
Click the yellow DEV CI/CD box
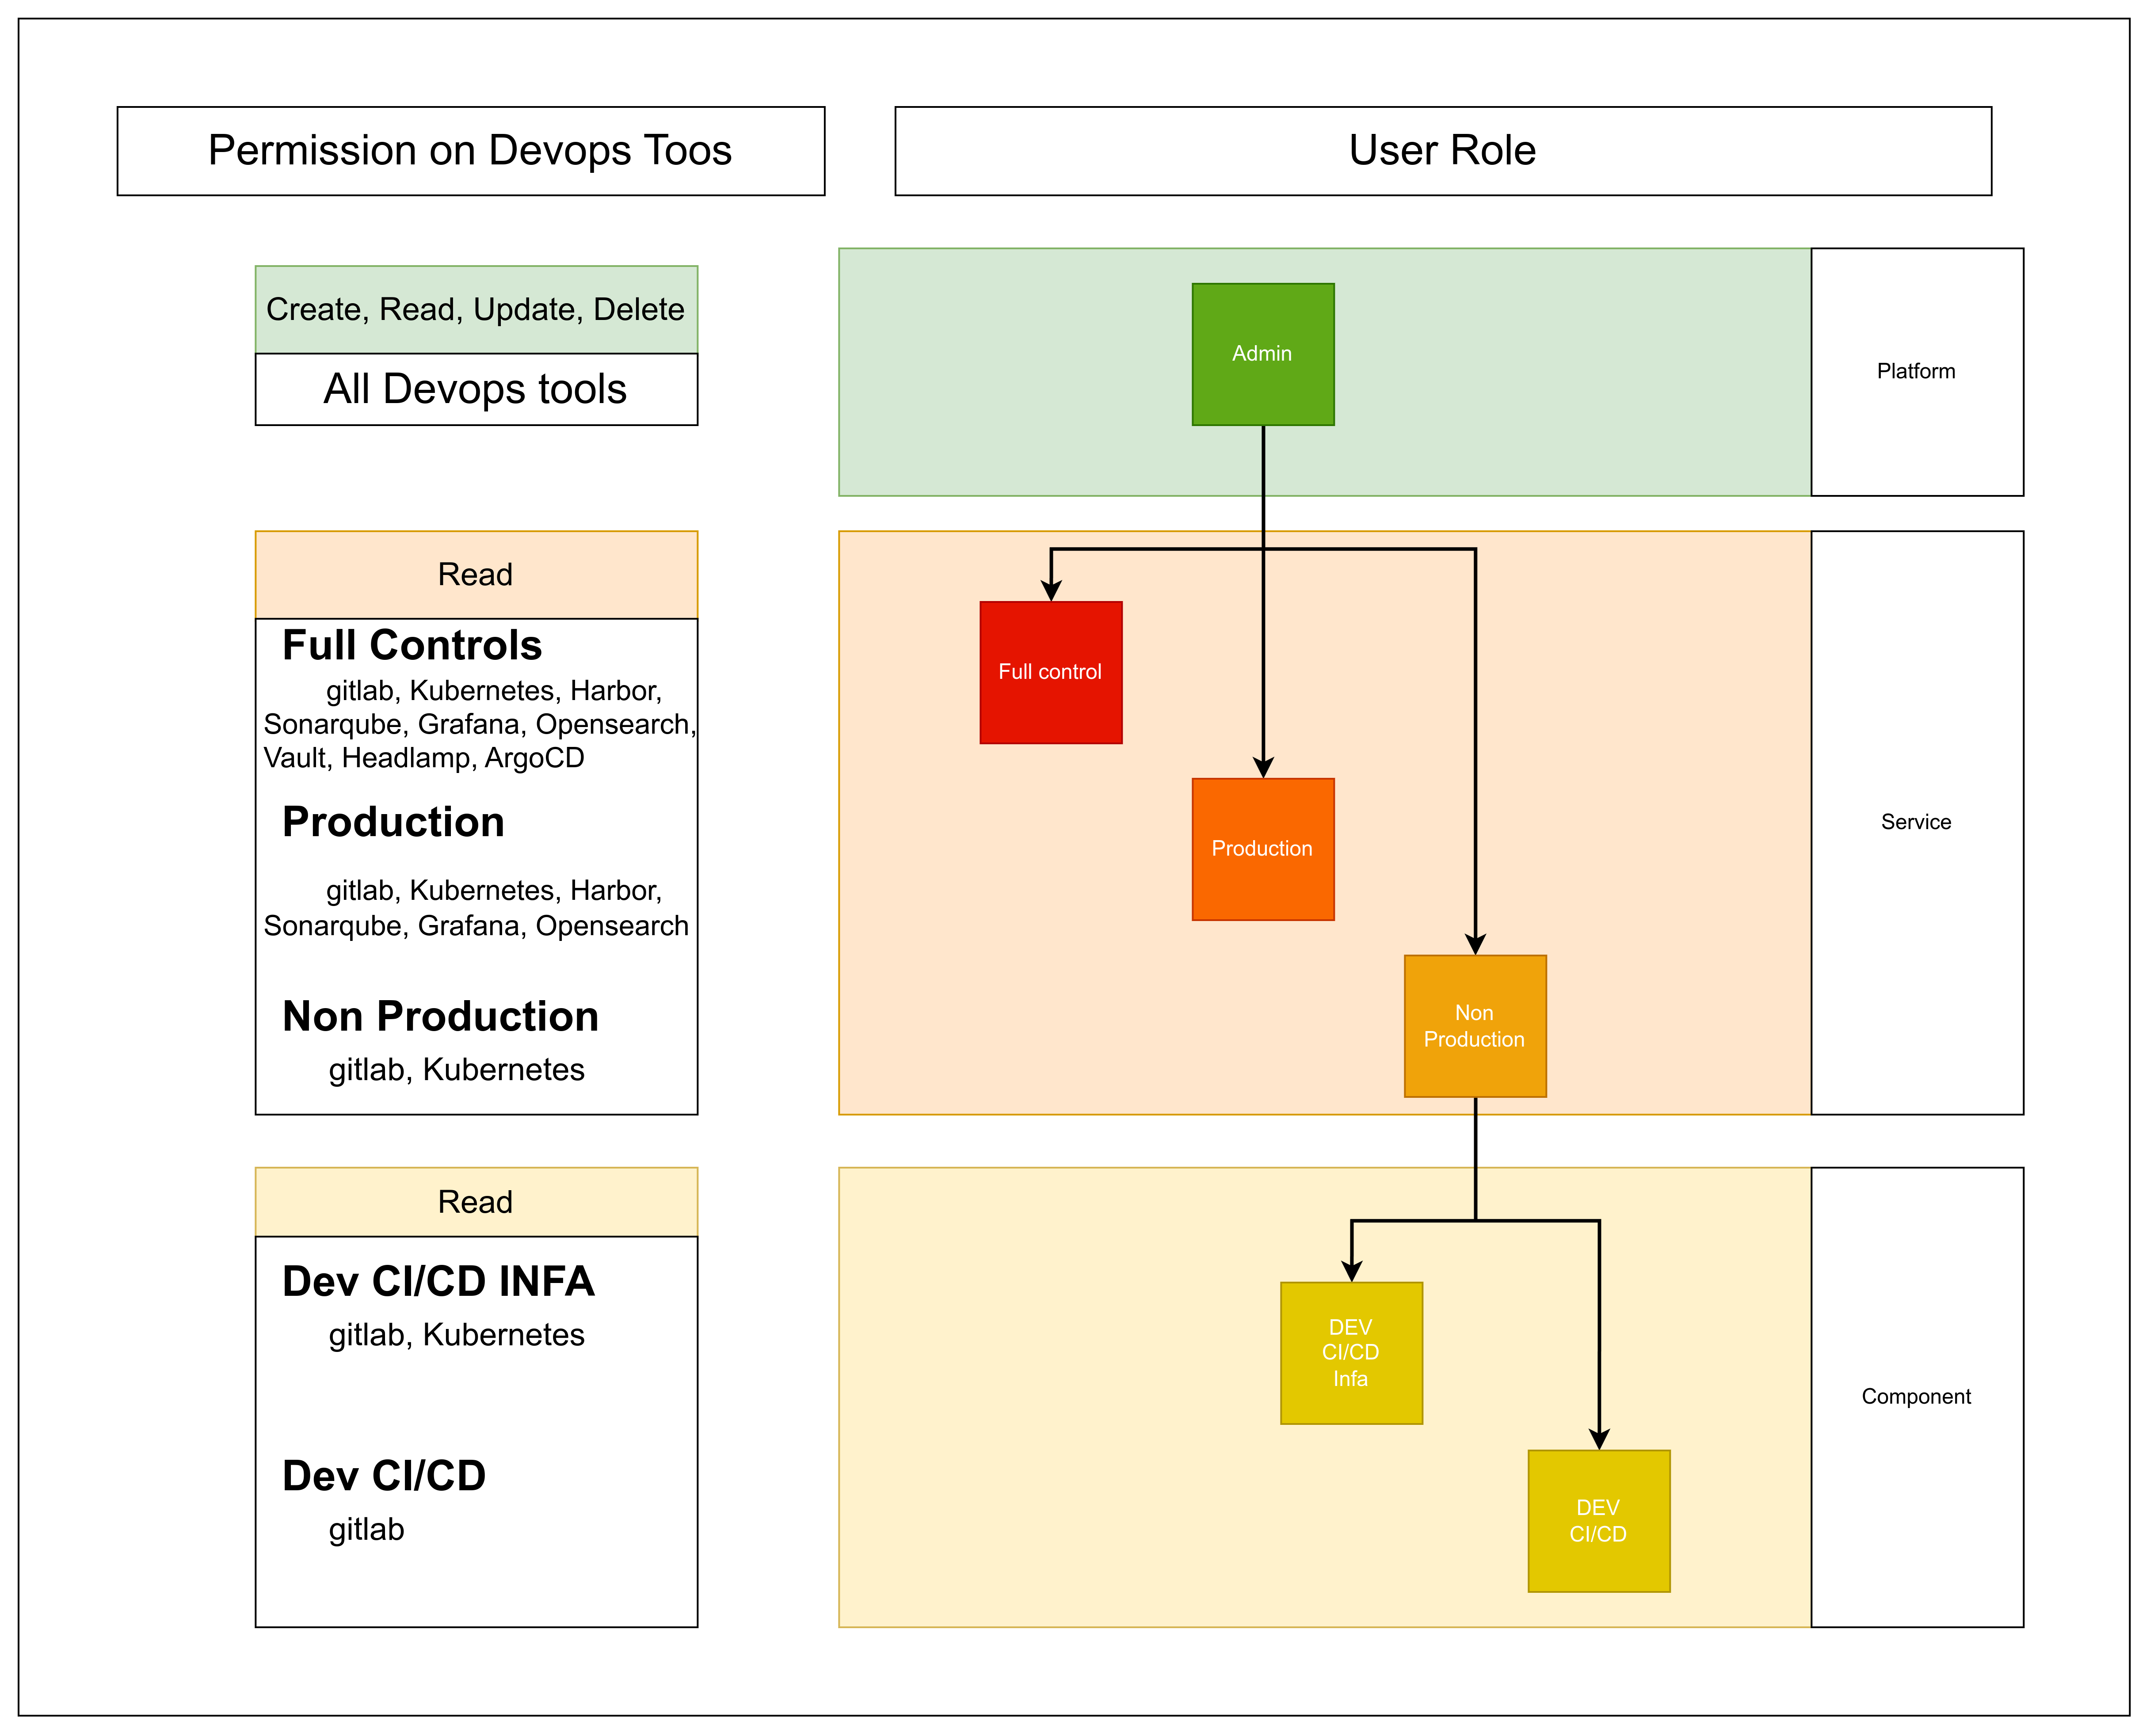[1599, 1521]
